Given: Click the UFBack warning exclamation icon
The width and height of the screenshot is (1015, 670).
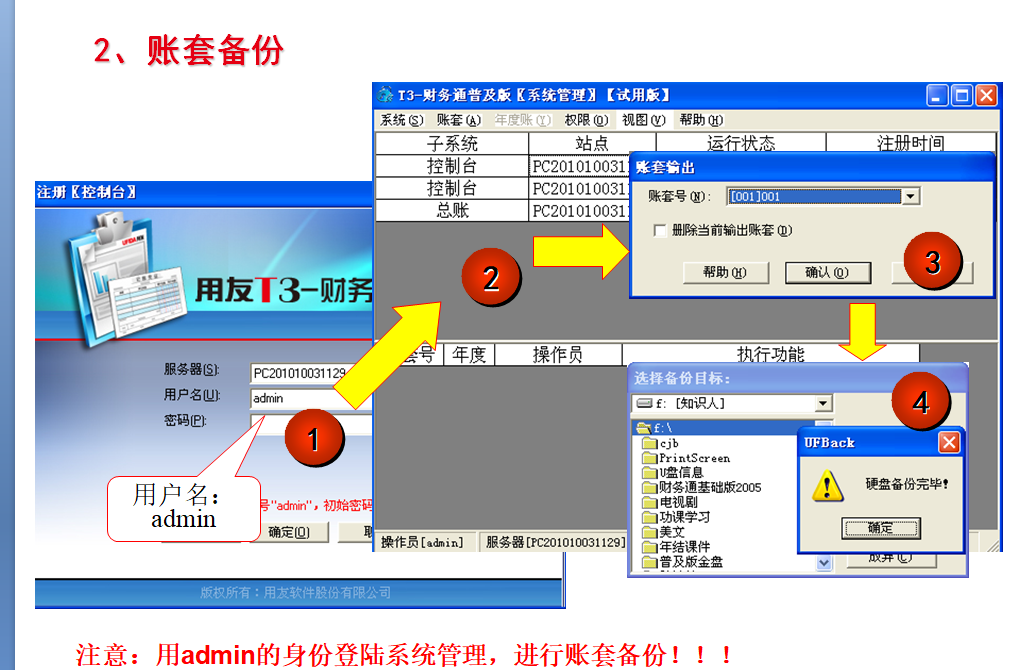Looking at the screenshot, I should 828,486.
